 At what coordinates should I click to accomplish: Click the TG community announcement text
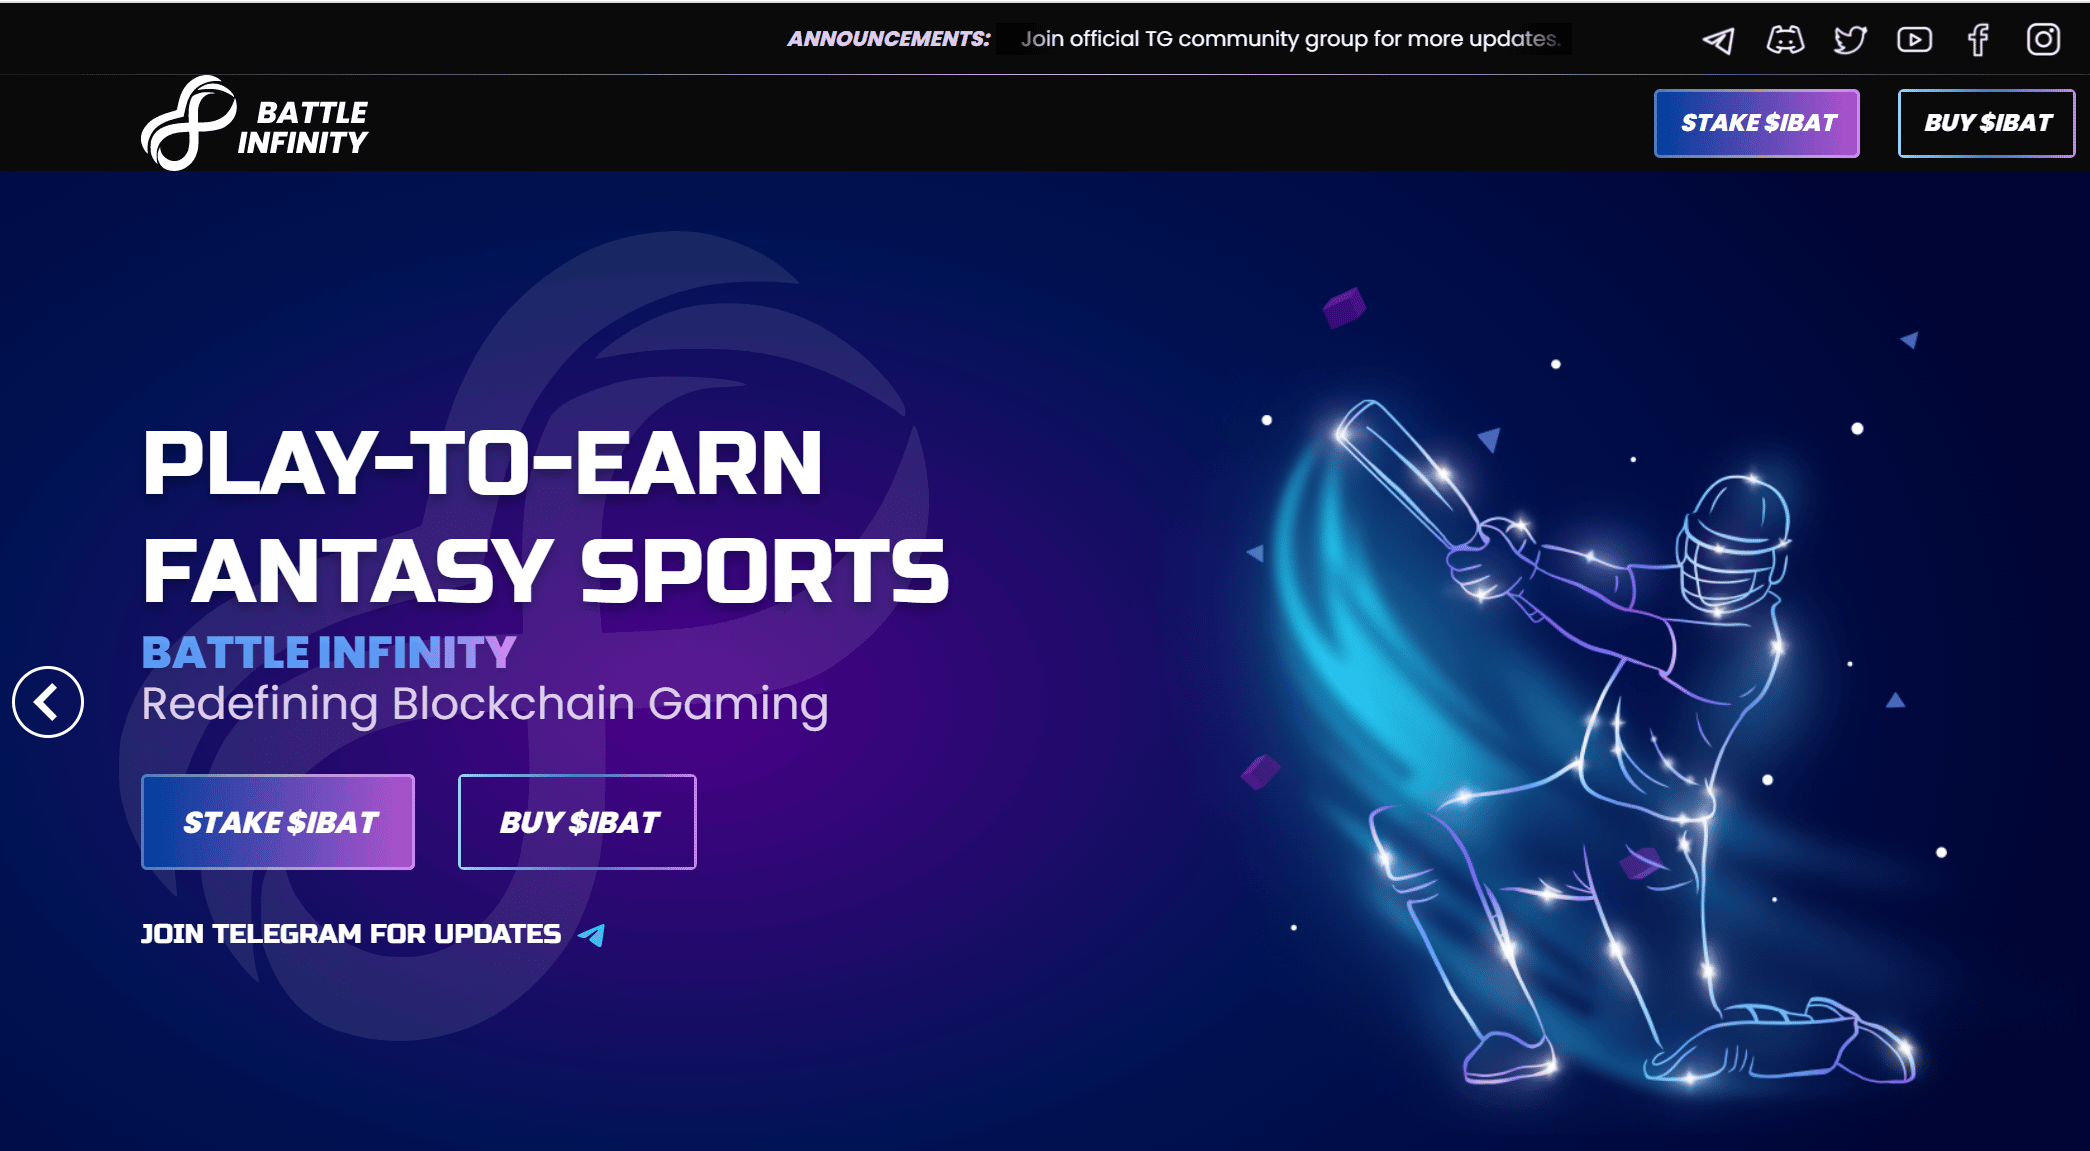[1290, 39]
